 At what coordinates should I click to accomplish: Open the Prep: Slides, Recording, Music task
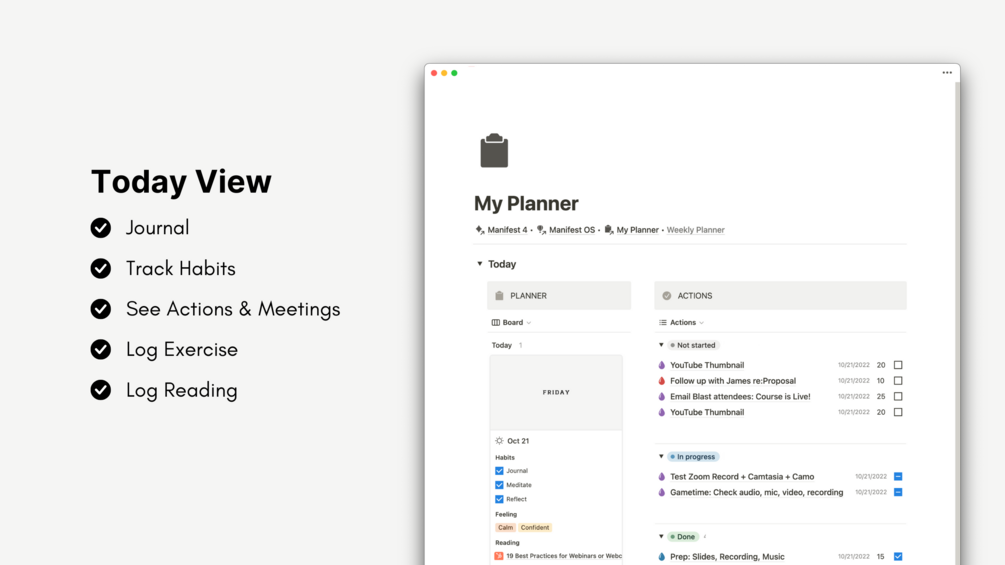727,557
